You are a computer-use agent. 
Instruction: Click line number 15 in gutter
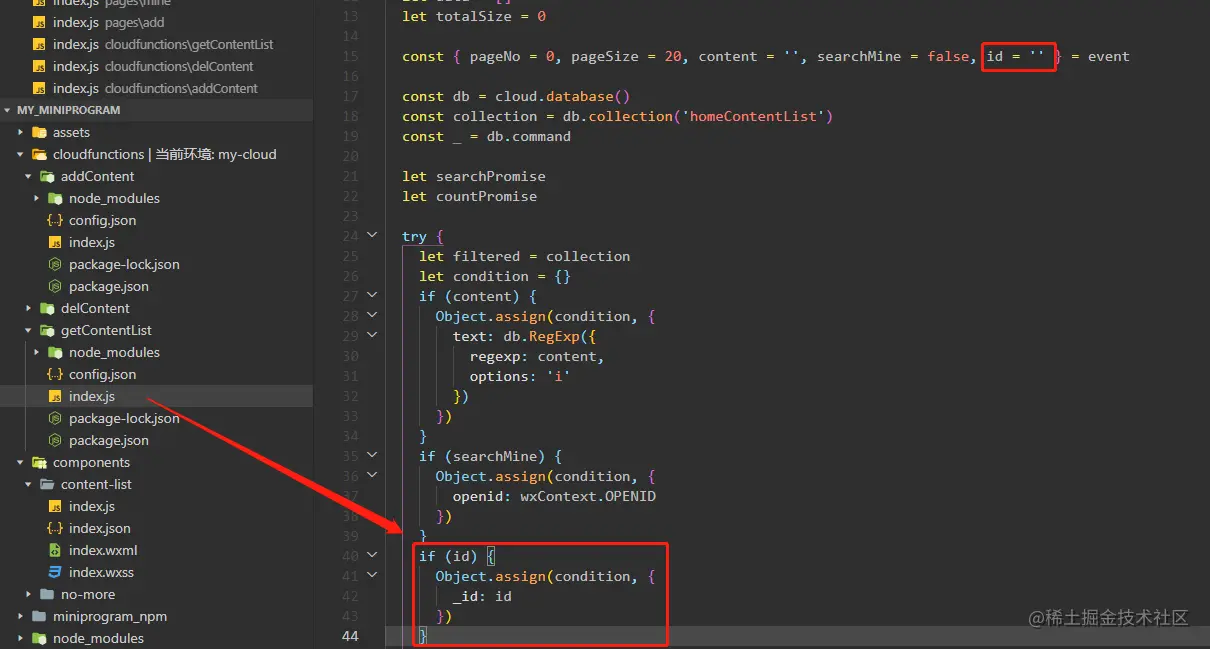click(350, 56)
